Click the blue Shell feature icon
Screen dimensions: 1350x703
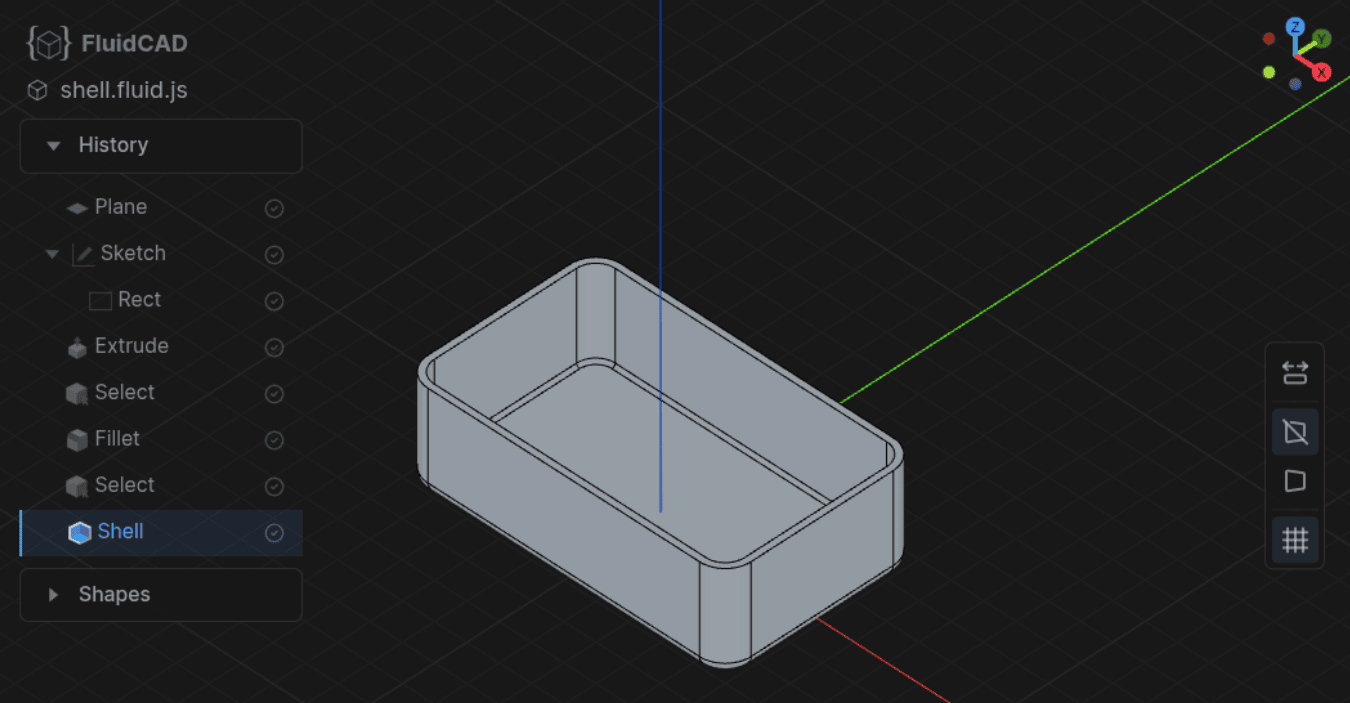point(79,532)
